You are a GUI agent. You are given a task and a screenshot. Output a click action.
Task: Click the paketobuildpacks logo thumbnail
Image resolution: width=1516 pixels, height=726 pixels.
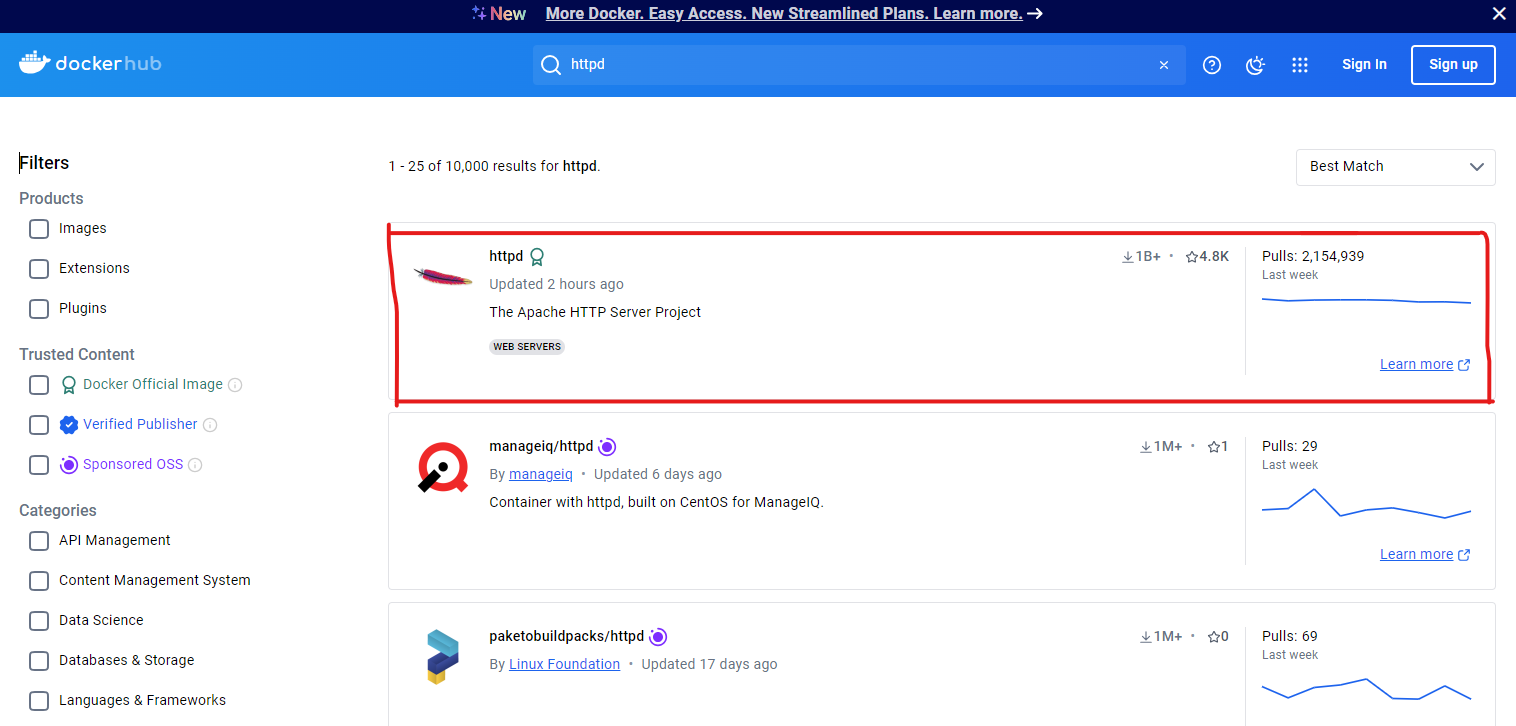tap(441, 657)
